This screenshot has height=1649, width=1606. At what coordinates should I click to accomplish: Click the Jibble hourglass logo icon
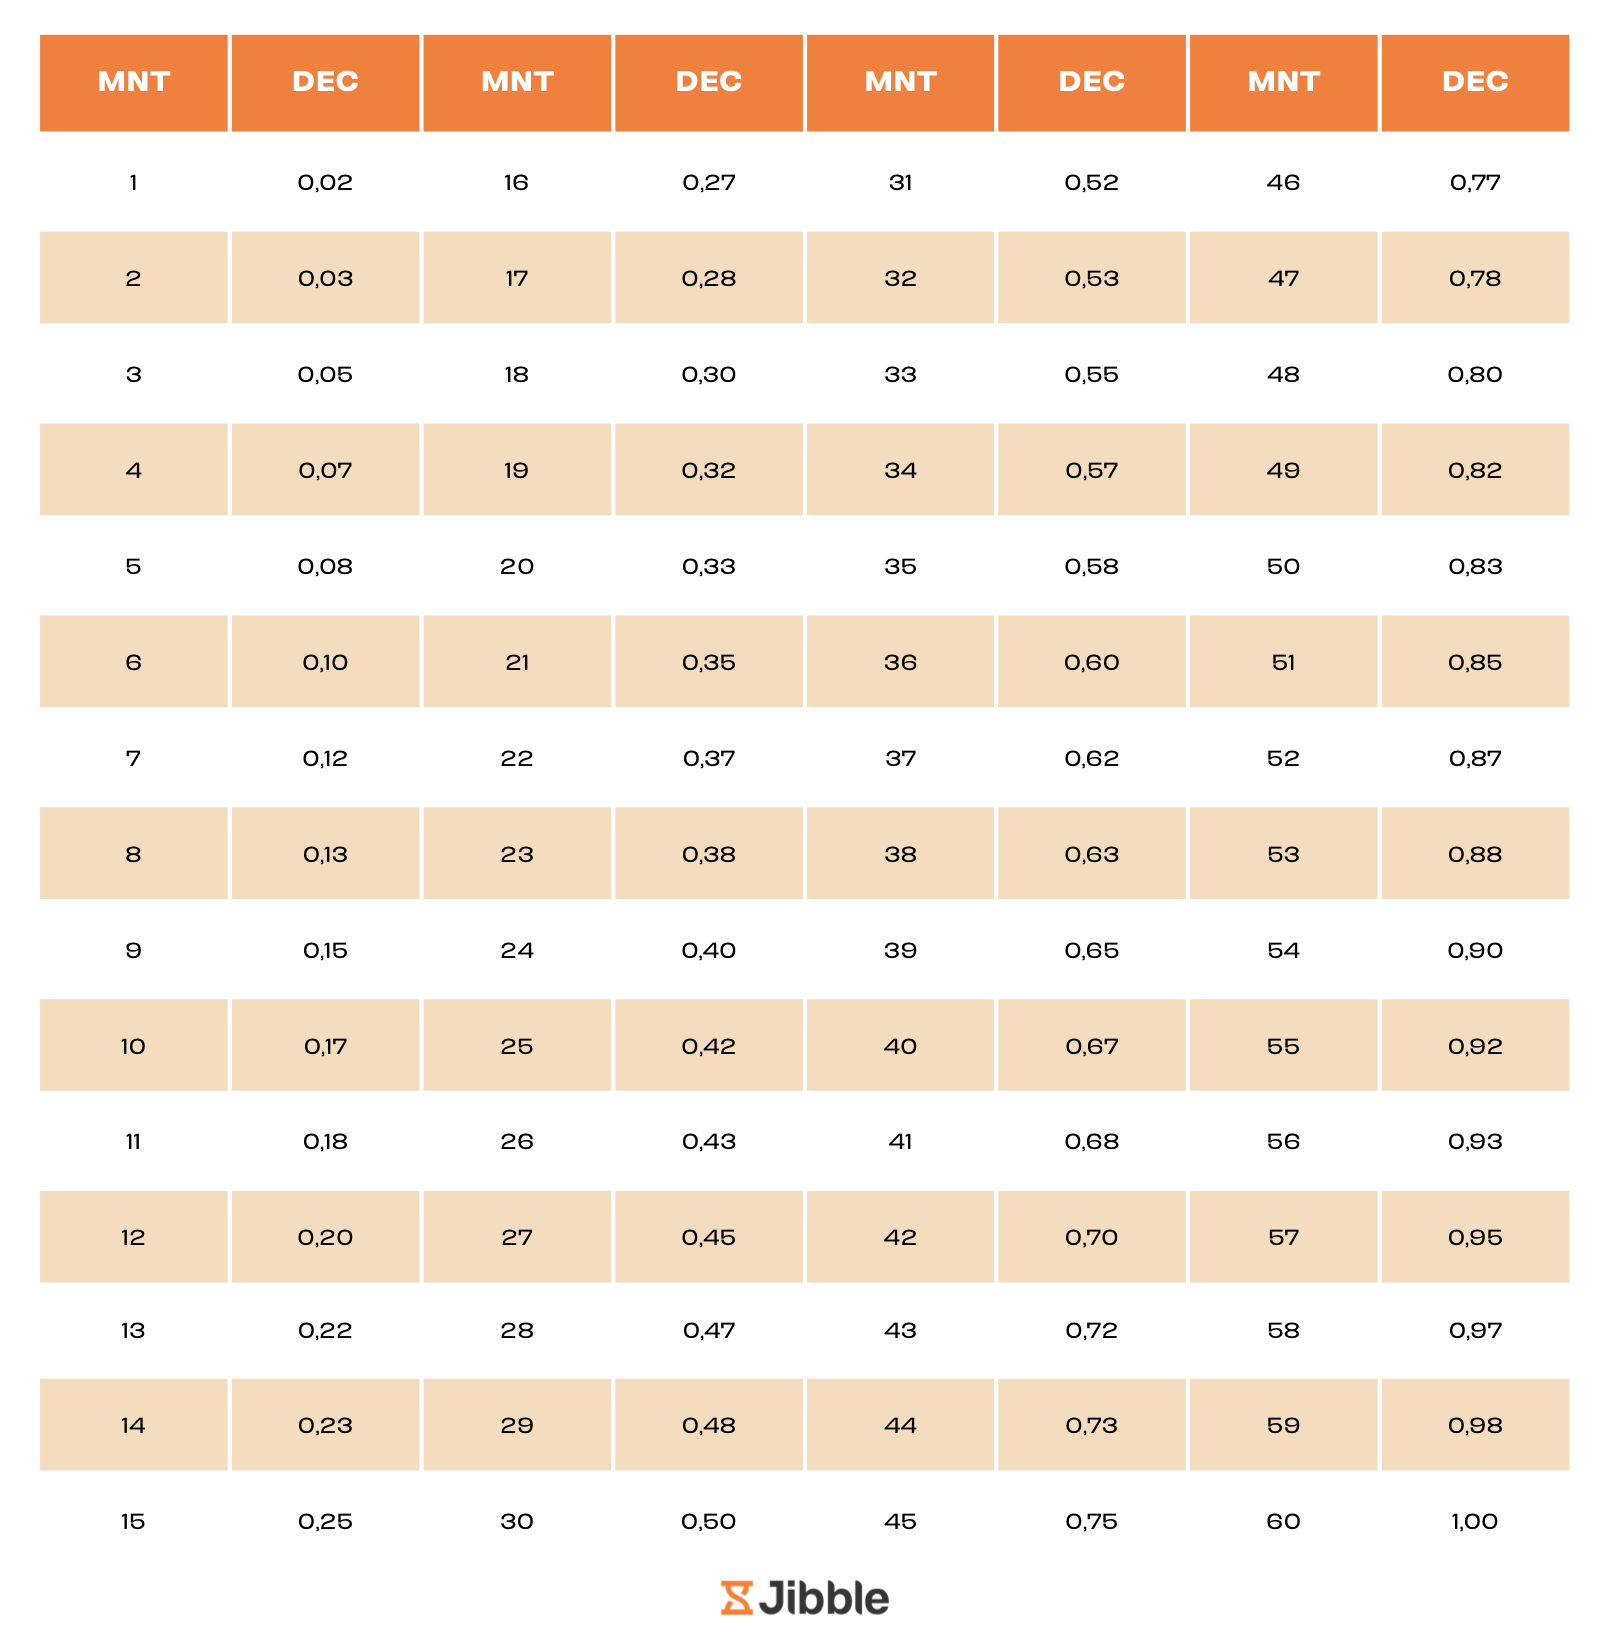736,1598
